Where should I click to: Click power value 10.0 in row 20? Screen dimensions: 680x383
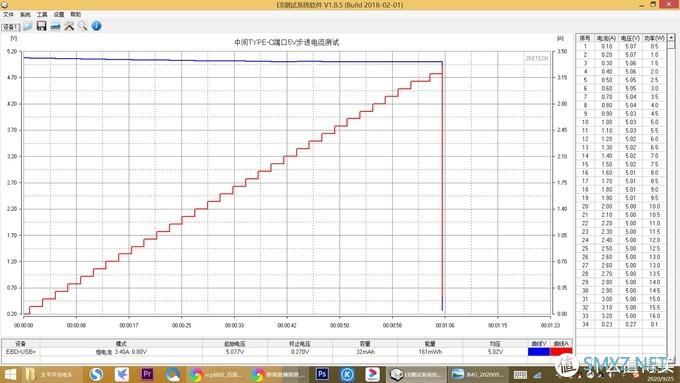pos(654,206)
